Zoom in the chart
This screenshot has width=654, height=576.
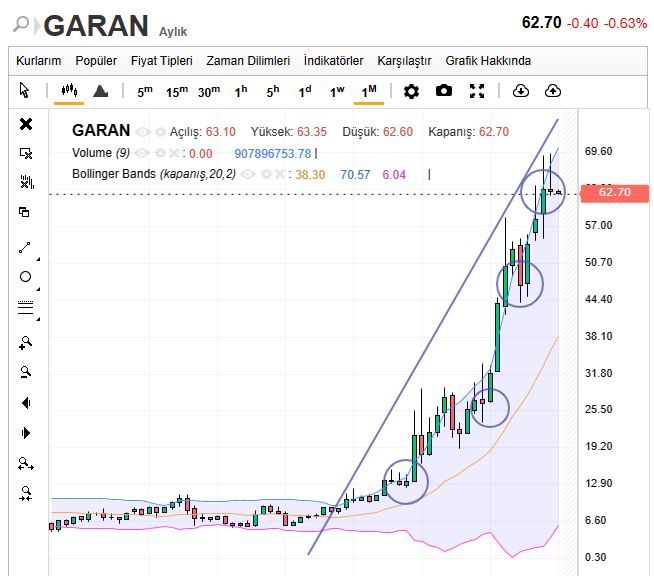[25, 343]
